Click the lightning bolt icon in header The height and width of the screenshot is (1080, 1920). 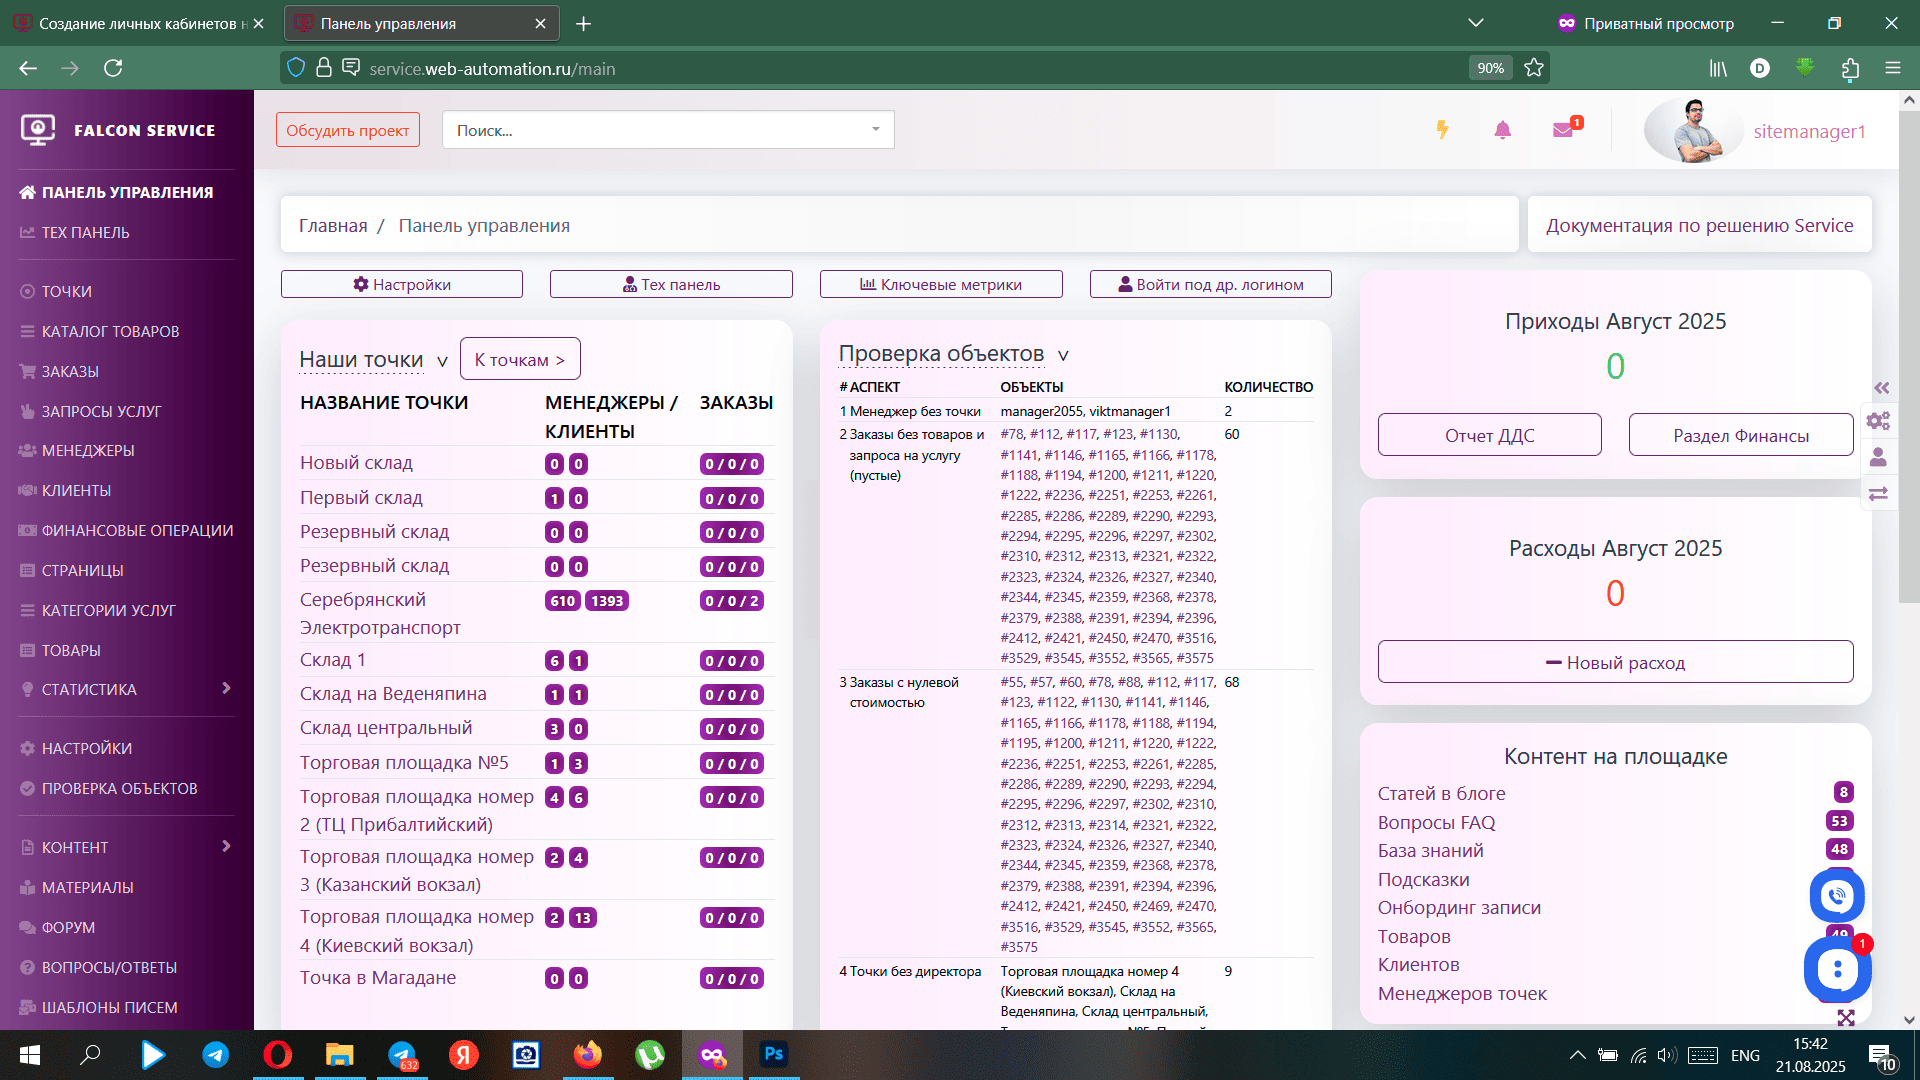(1442, 130)
